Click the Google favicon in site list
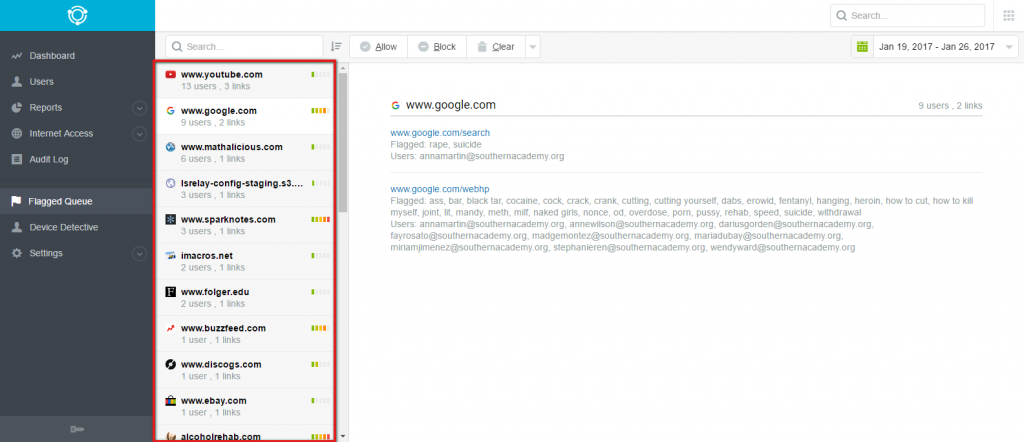This screenshot has width=1024, height=442. coord(170,110)
